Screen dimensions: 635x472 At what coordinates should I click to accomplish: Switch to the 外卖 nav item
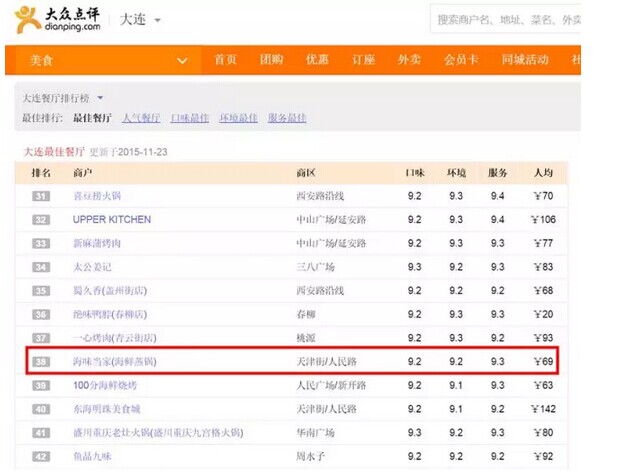coord(409,60)
